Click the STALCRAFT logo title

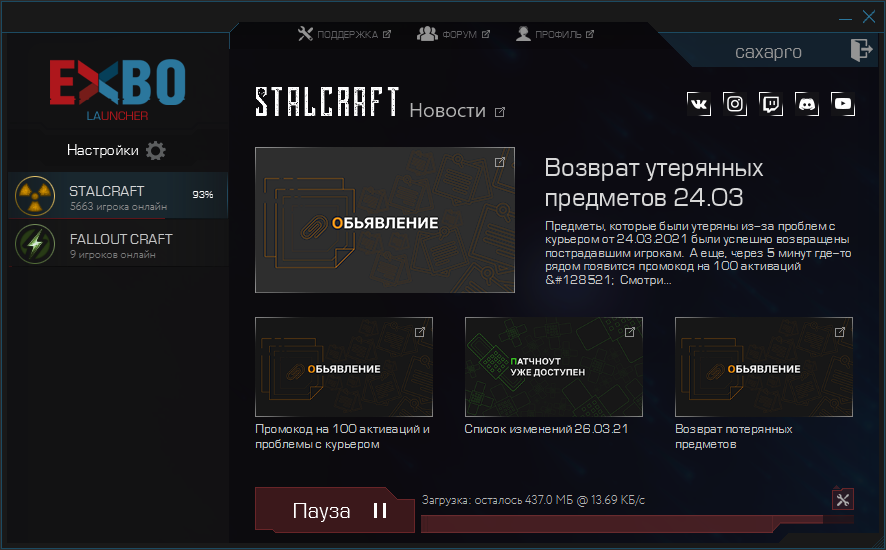point(327,102)
